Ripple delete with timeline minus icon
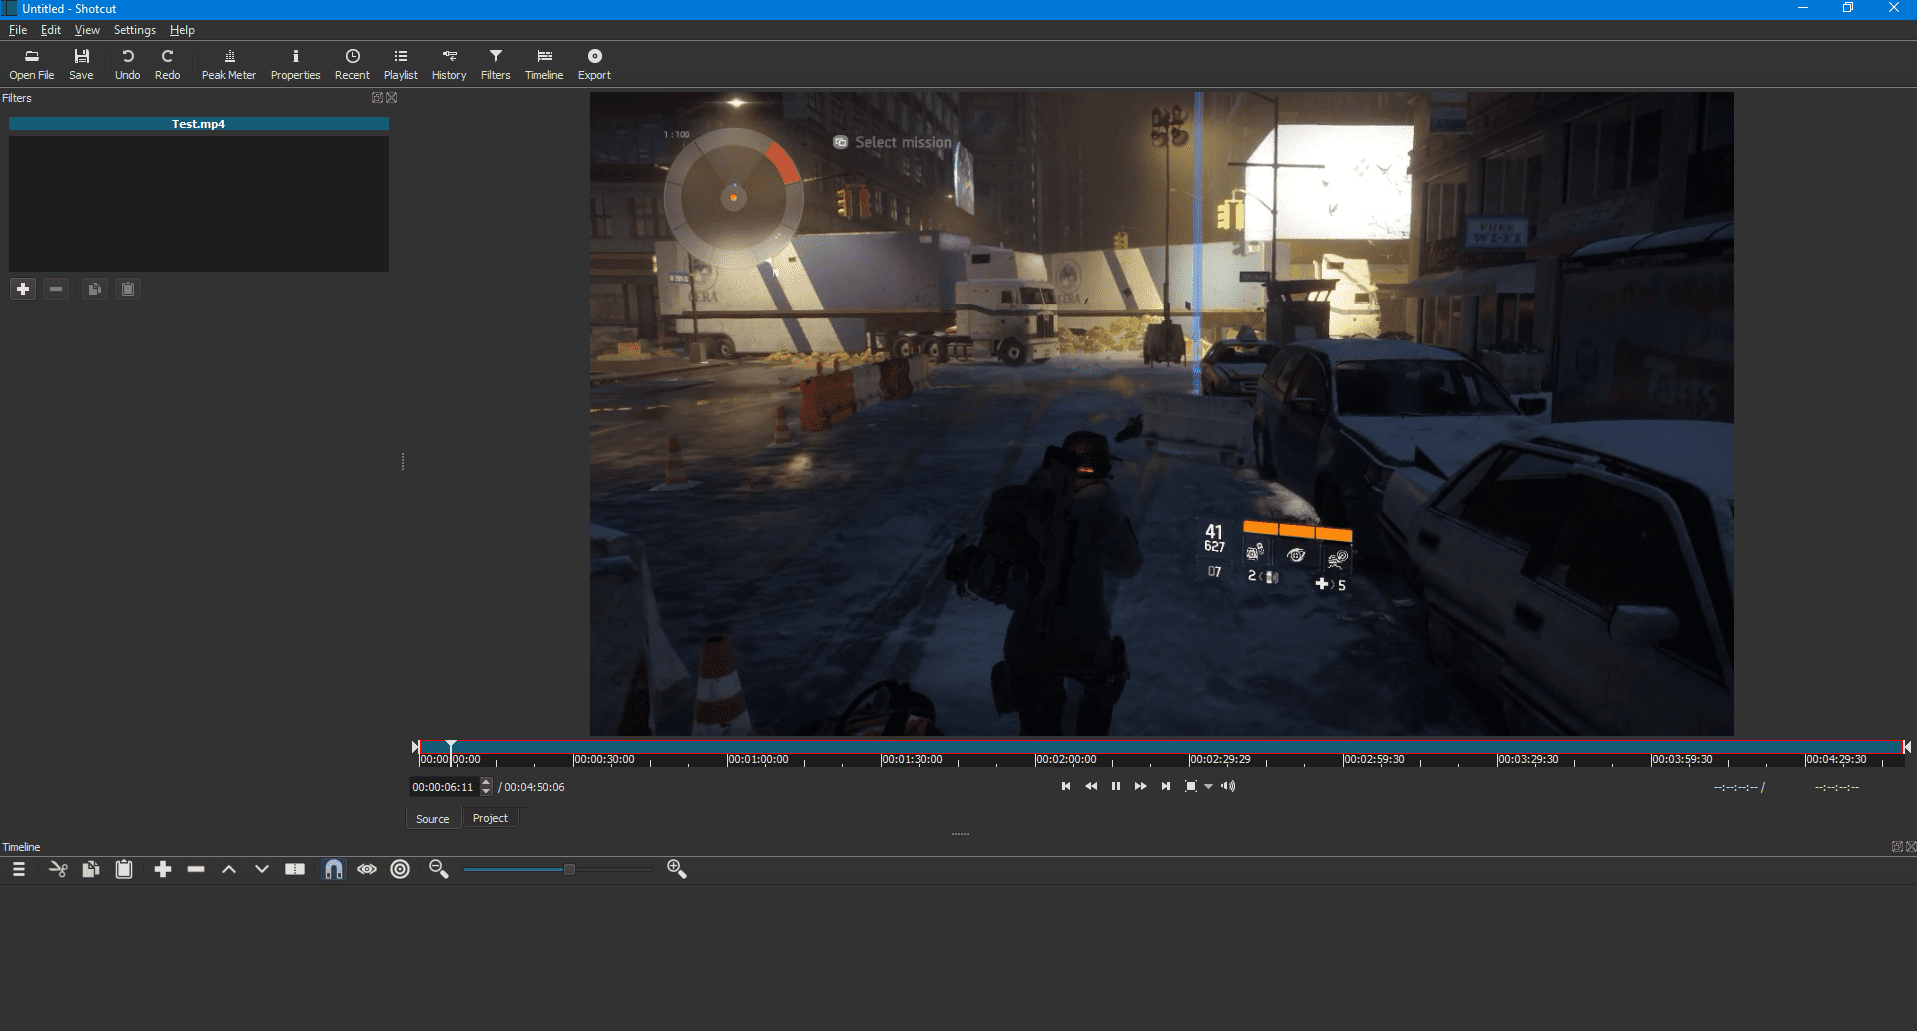 [x=196, y=869]
